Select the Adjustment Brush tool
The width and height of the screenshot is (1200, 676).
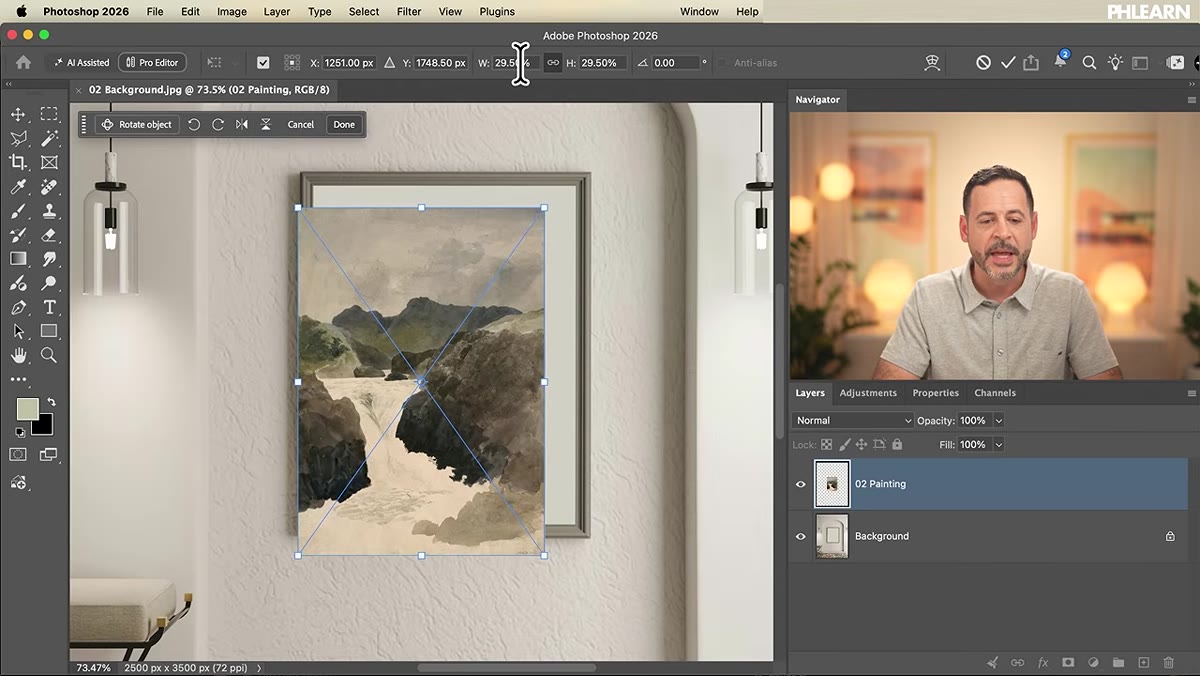(18, 283)
